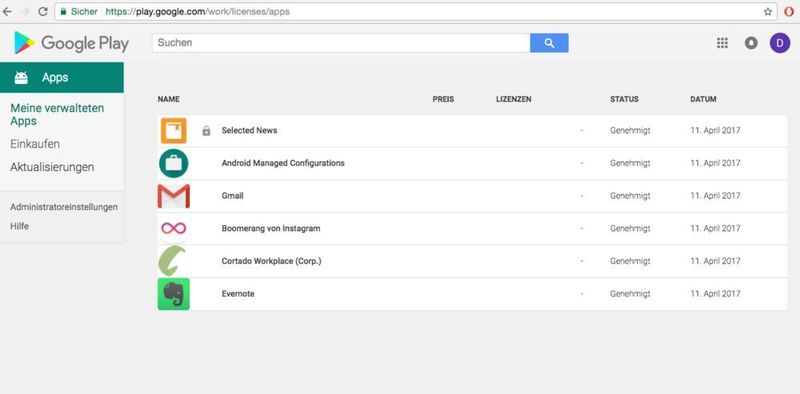Viewport: 800px width, 394px height.
Task: Reload the page with the browser refresh button
Action: (x=43, y=11)
